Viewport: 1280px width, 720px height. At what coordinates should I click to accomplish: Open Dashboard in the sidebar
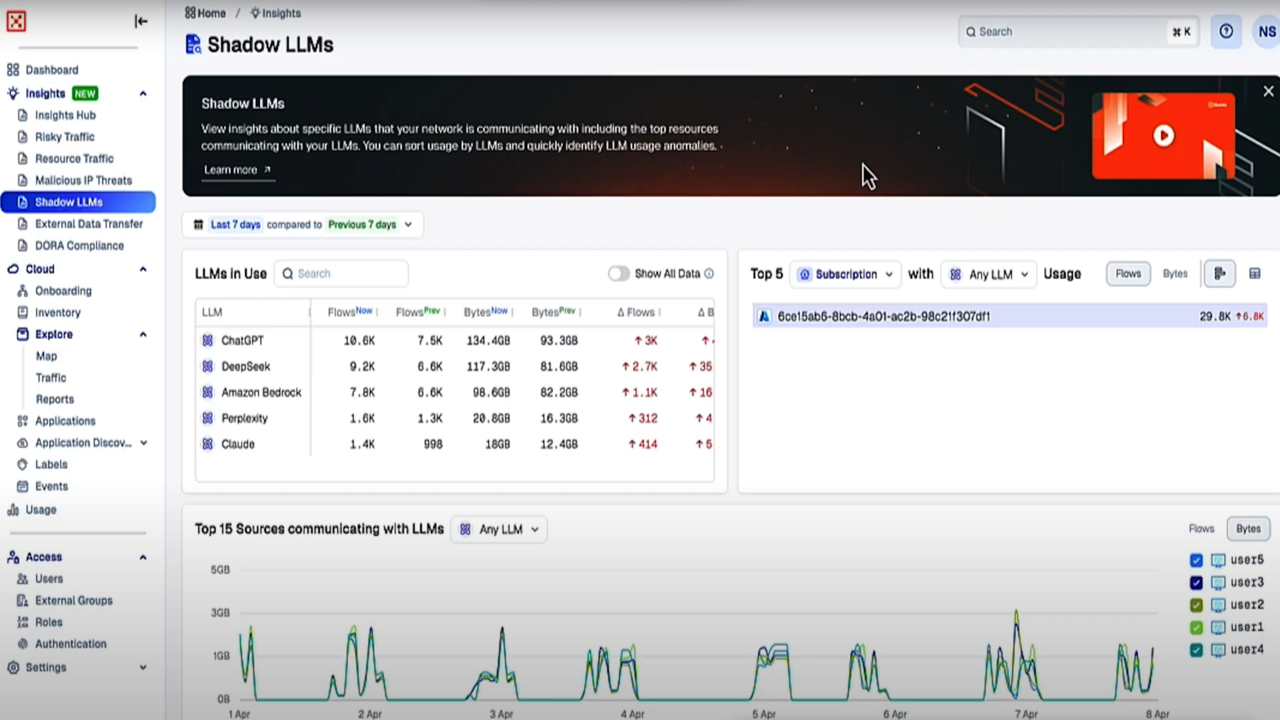51,70
